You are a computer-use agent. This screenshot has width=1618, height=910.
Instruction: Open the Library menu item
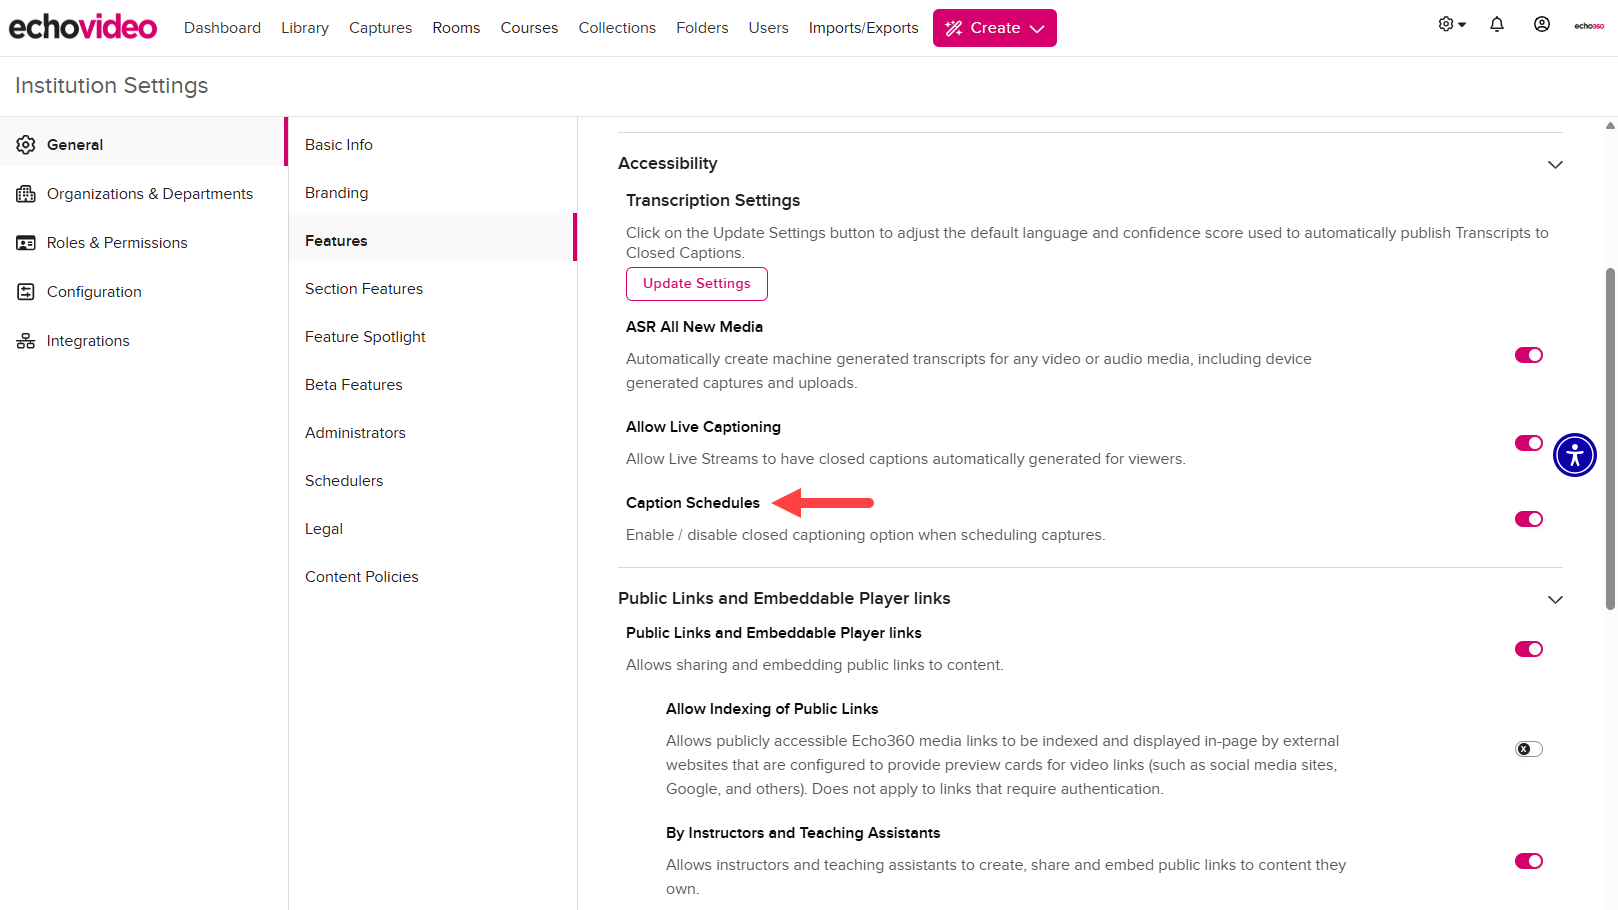tap(305, 27)
